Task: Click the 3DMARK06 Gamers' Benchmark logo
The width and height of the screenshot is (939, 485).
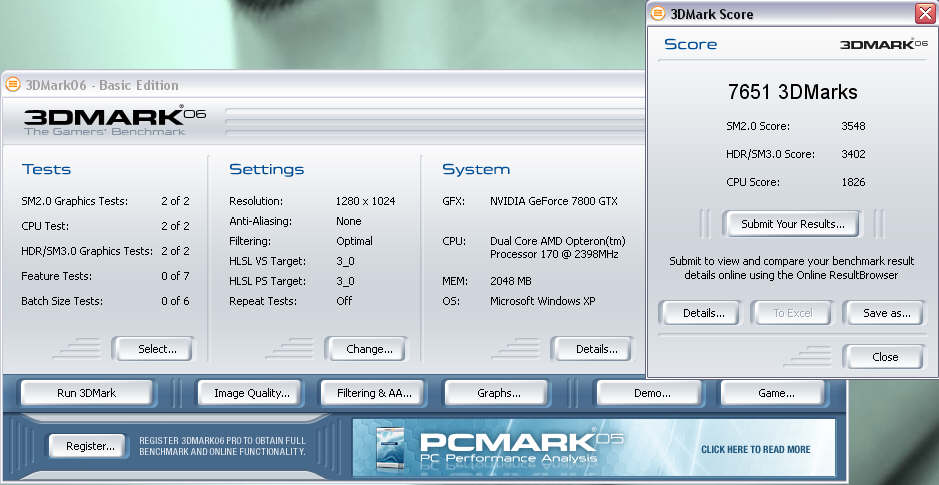Action: point(114,120)
